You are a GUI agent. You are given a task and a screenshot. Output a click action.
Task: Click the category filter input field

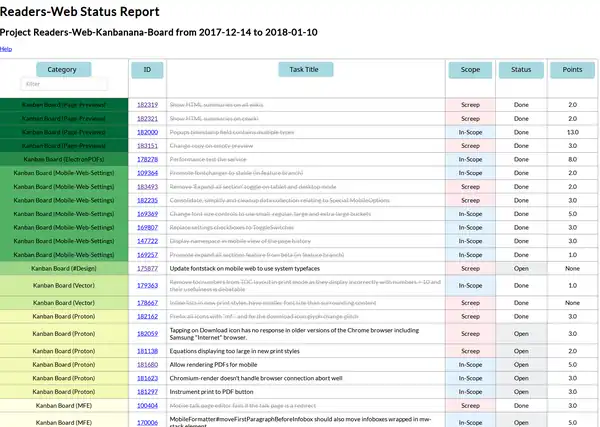[x=62, y=85]
